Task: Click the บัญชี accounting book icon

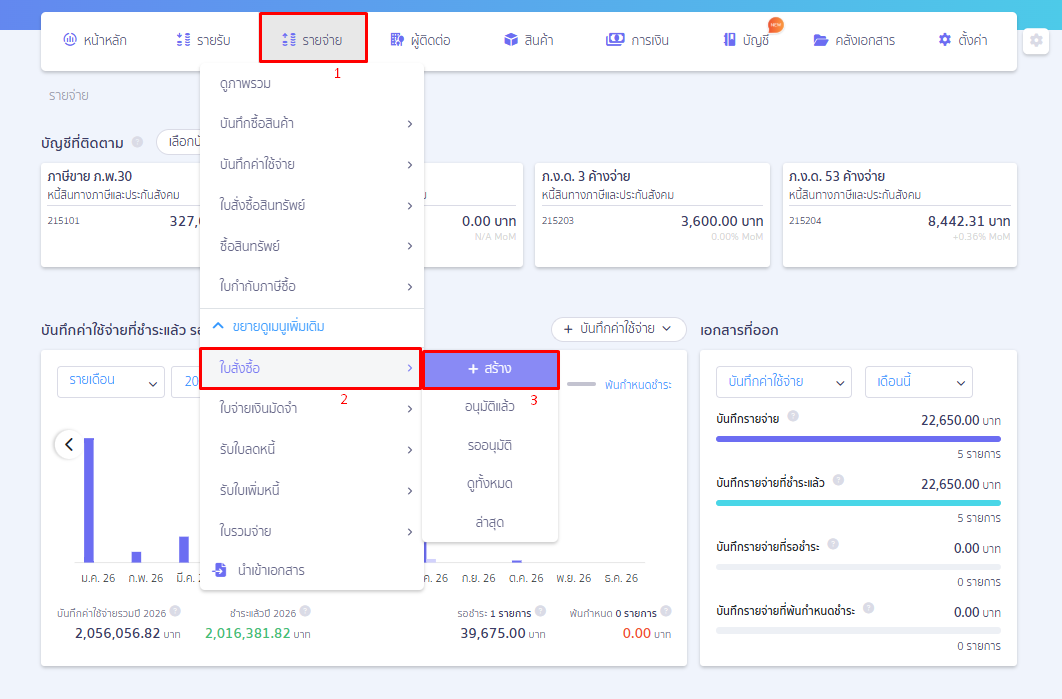Action: pos(729,39)
